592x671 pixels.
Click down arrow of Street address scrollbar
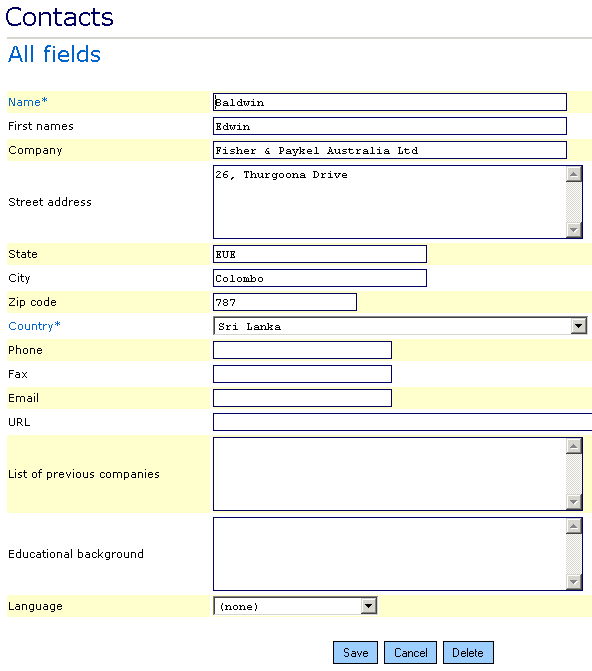574,230
